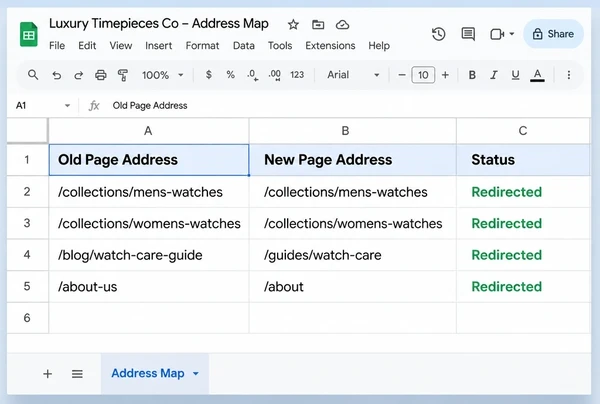Screen dimensions: 600x404
Task: Click the Share button
Action: tap(553, 34)
